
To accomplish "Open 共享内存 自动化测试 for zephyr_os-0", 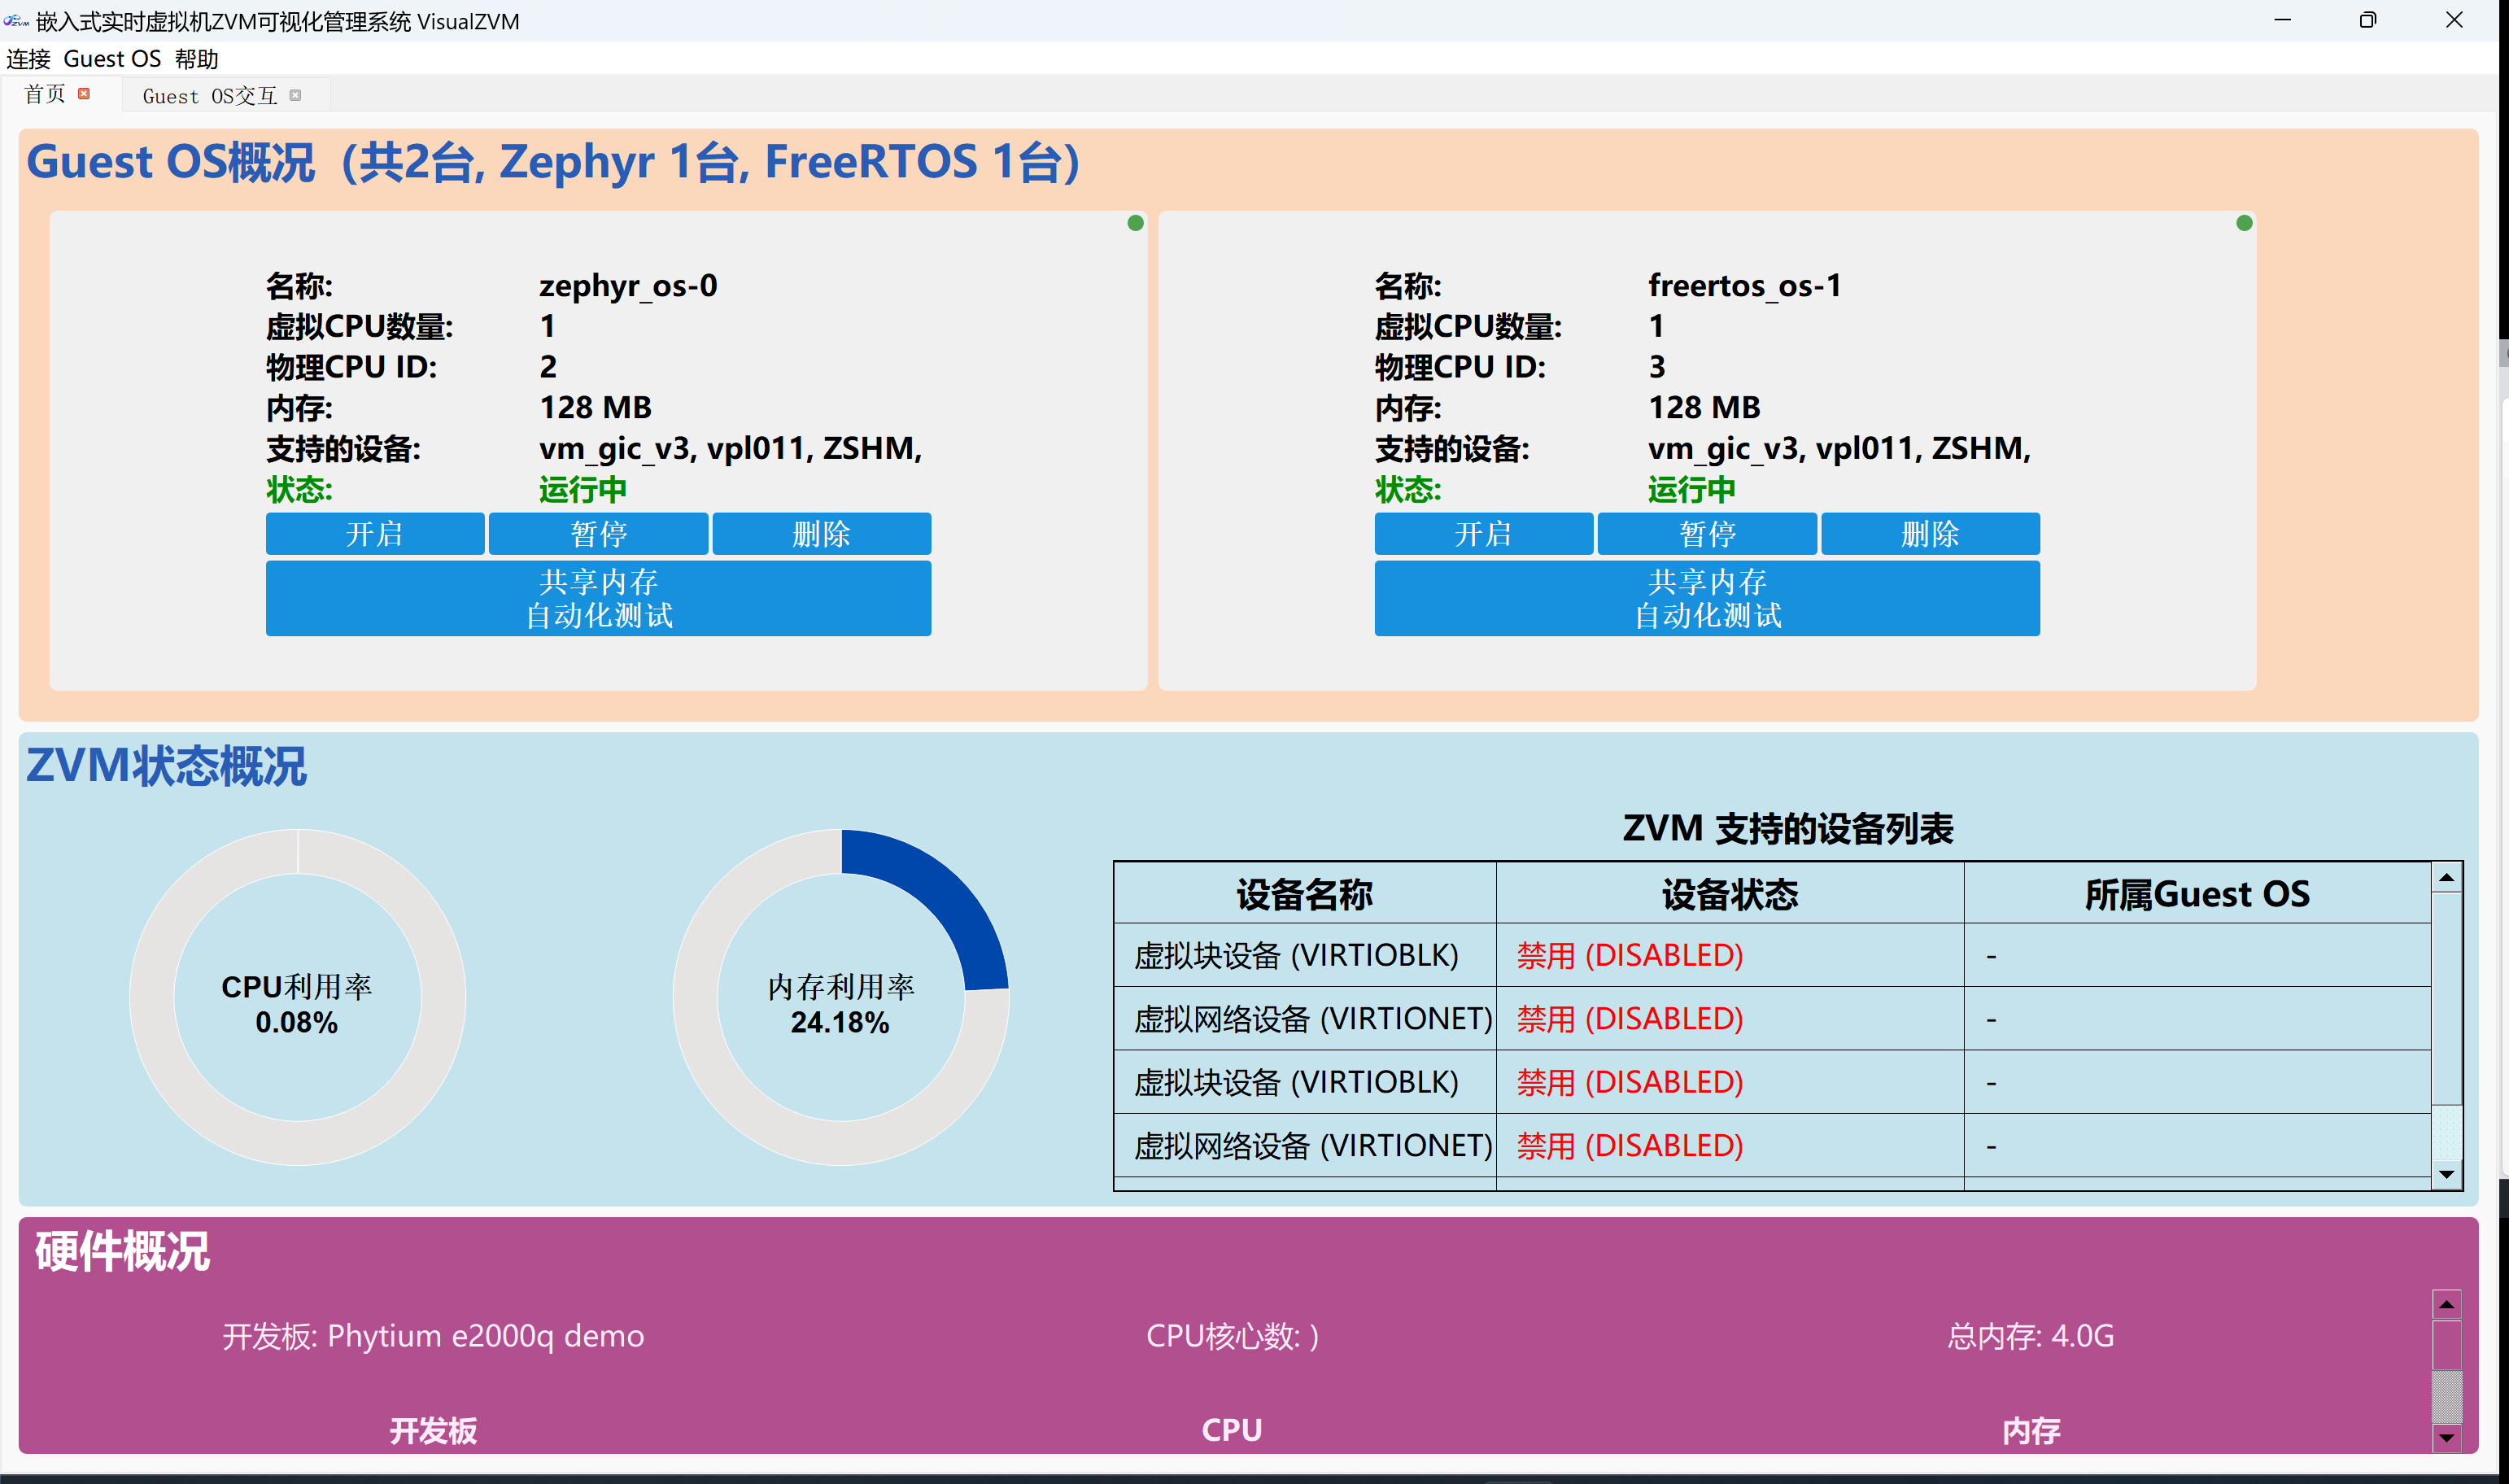I will [598, 598].
